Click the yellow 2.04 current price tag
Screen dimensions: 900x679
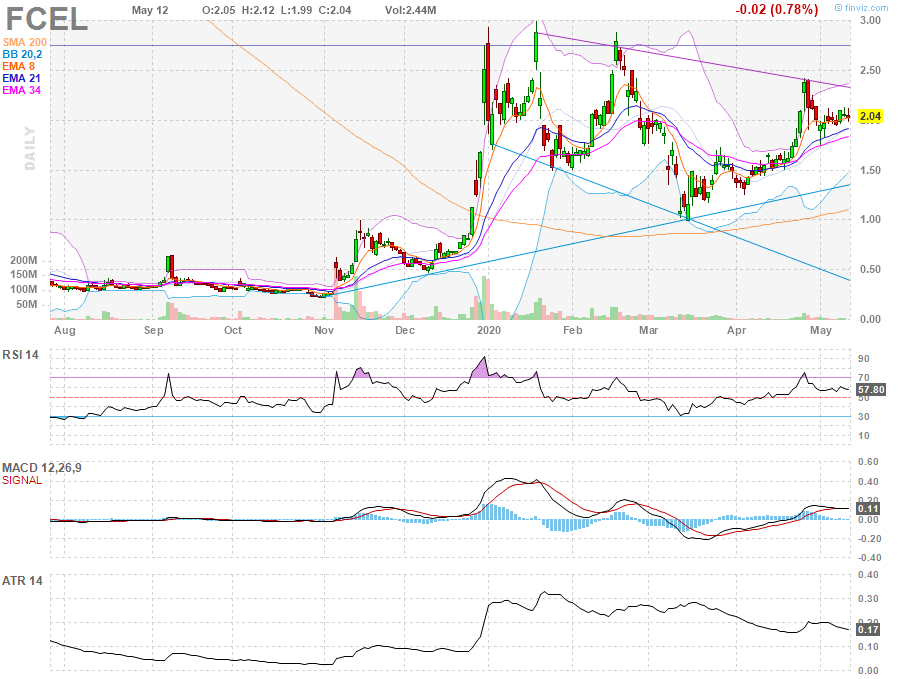coord(870,117)
